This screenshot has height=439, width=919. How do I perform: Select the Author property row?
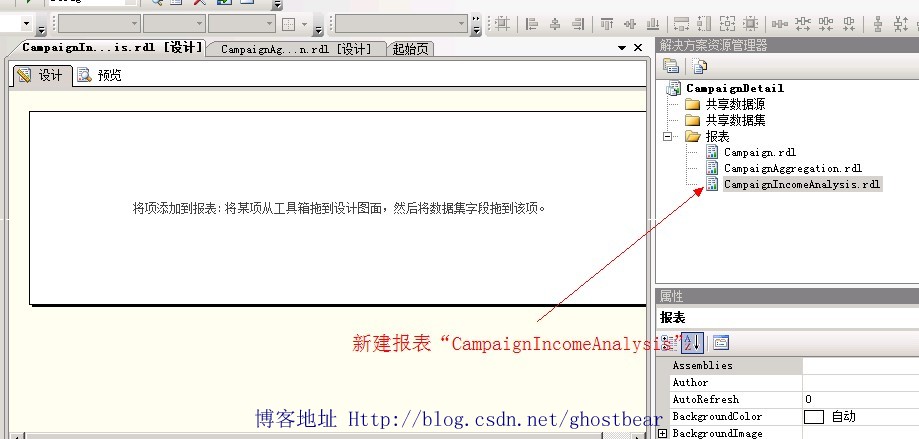click(x=736, y=382)
